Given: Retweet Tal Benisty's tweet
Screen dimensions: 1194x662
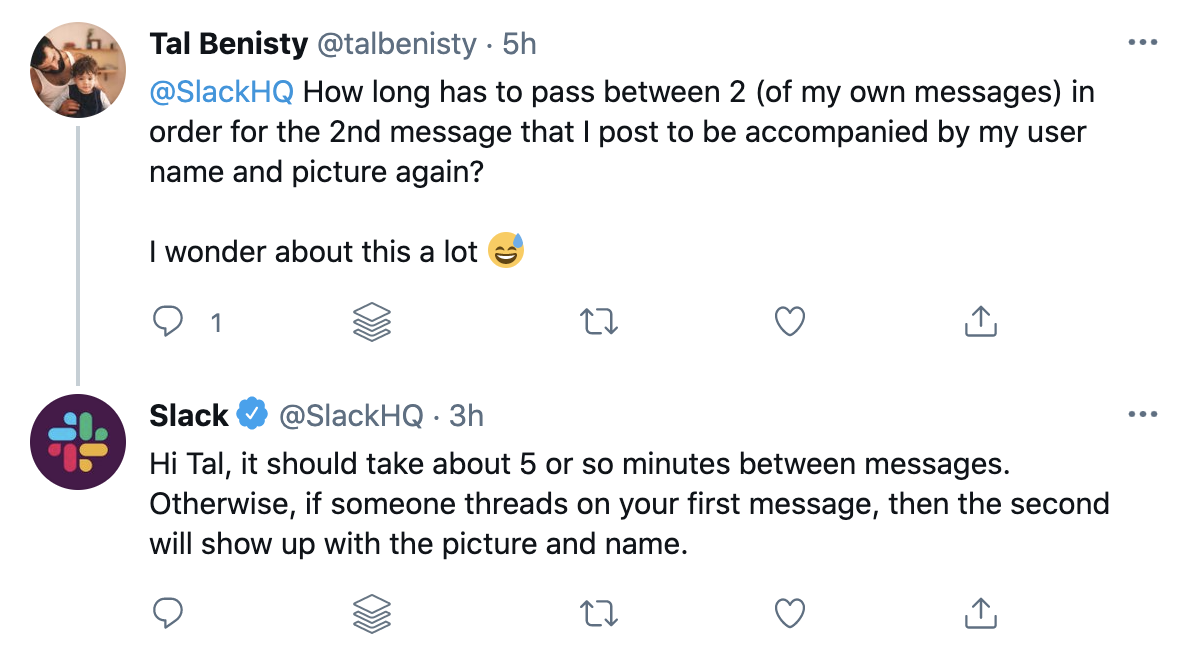Looking at the screenshot, I should 599,321.
